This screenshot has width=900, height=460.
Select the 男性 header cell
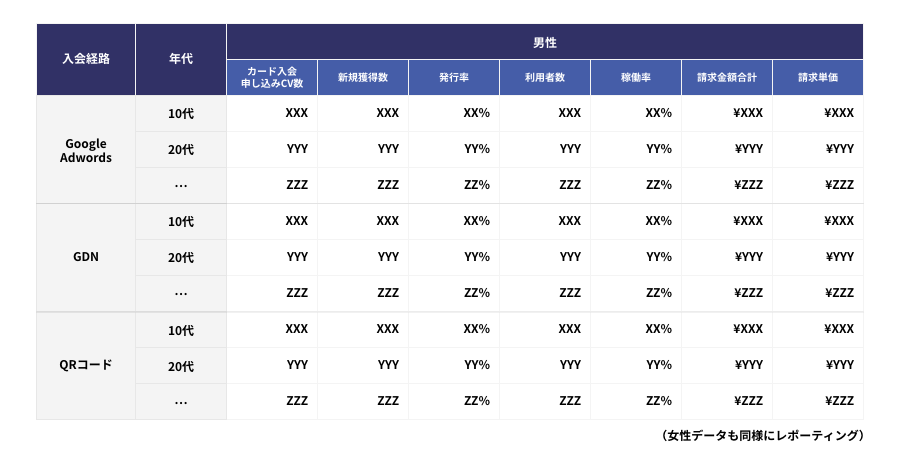coord(545,42)
